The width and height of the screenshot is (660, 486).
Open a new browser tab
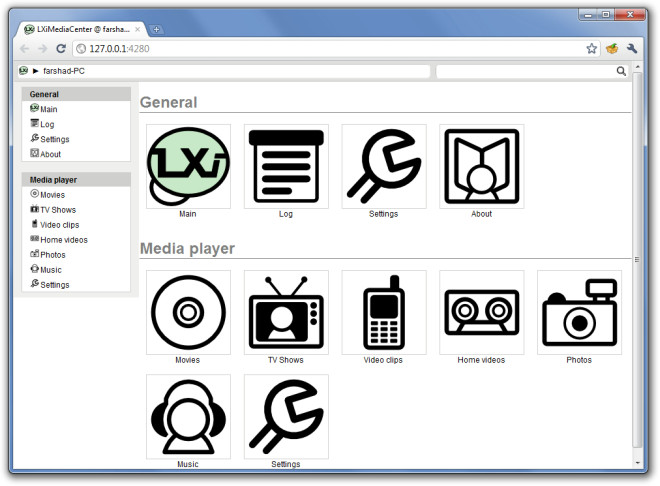pos(156,29)
